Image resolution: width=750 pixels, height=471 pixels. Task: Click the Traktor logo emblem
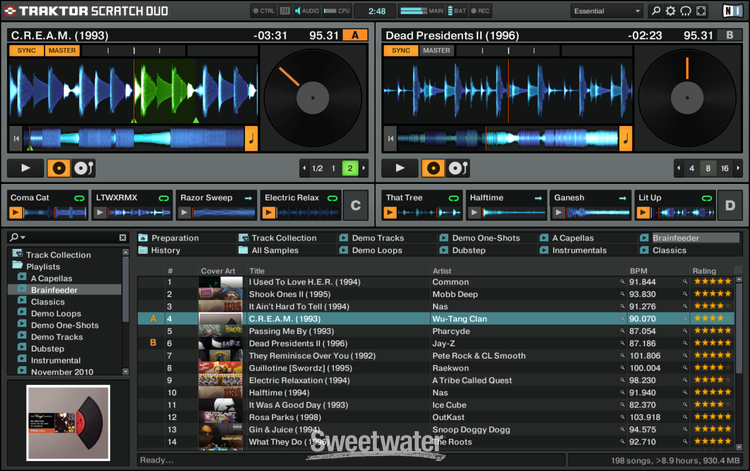[x=10, y=11]
